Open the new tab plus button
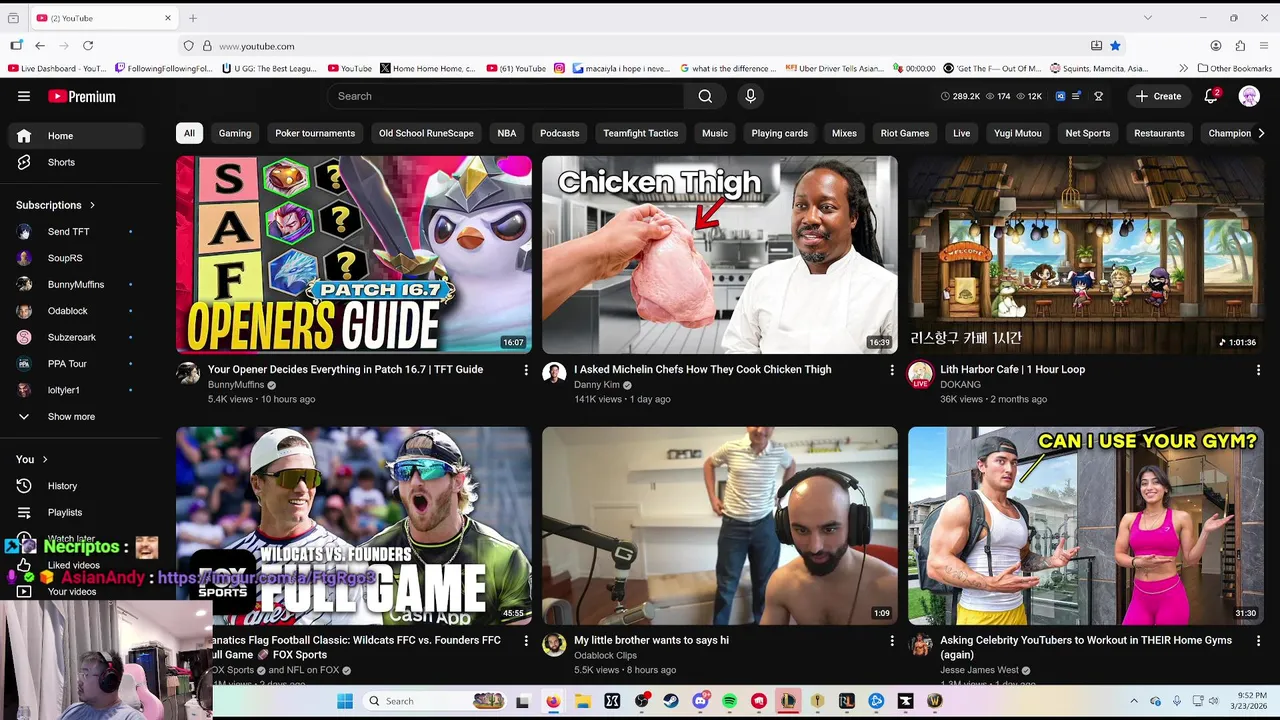 point(193,18)
